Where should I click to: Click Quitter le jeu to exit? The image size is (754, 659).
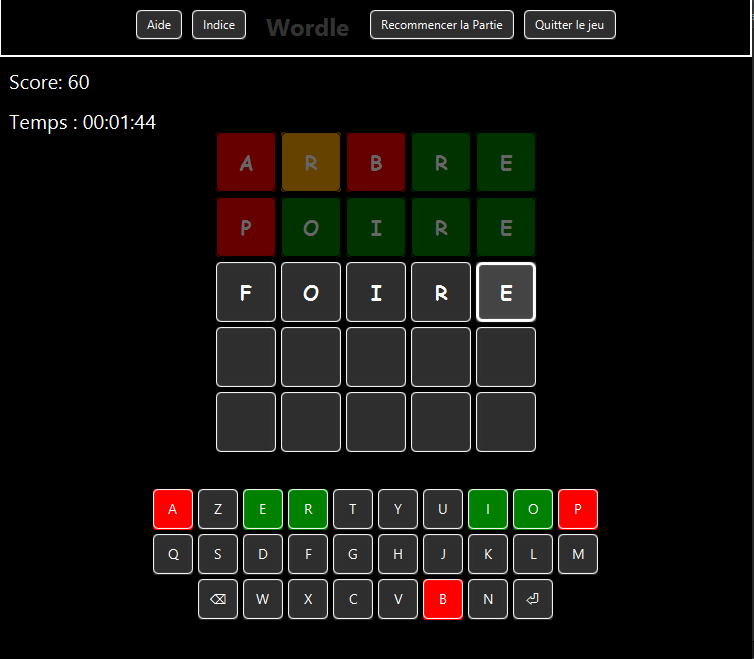(x=570, y=25)
